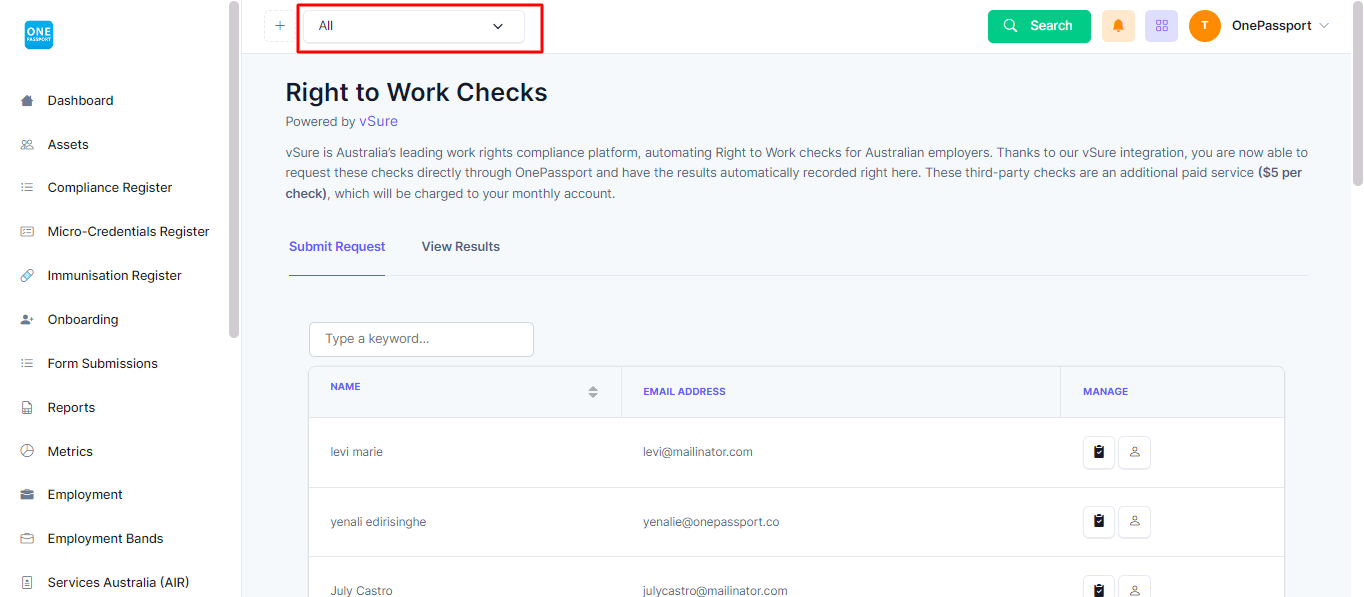This screenshot has height=597, width=1364.
Task: Click the main page scrollbar
Action: click(1358, 94)
